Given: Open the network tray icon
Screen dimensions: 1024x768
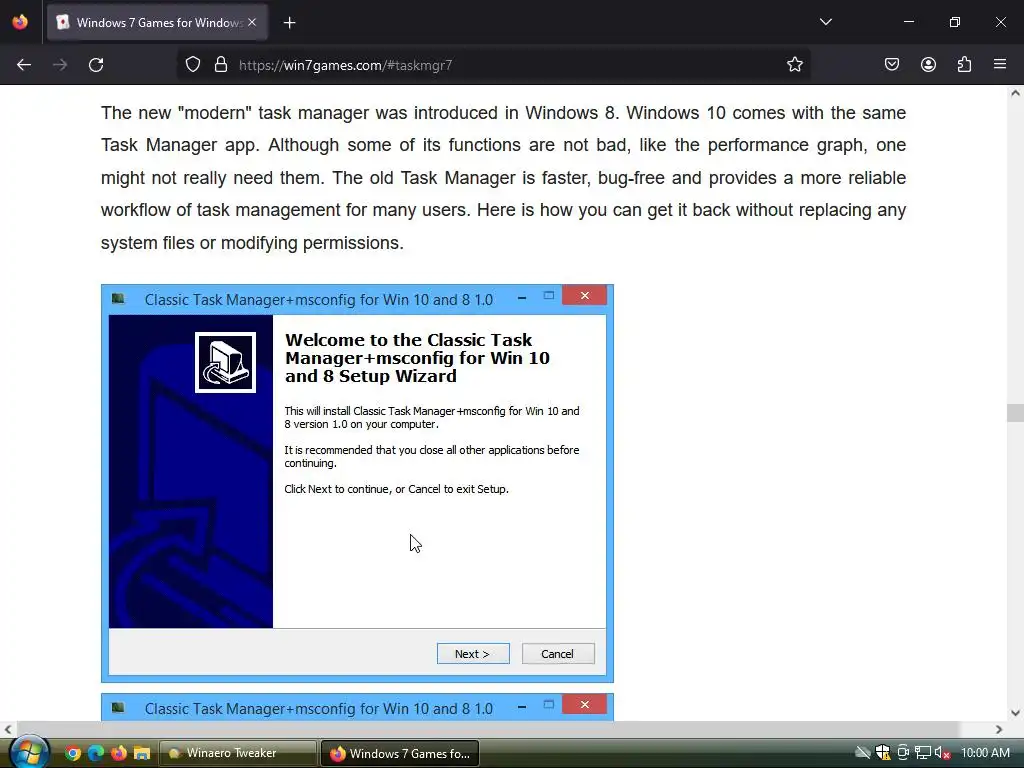Looking at the screenshot, I should pos(923,753).
